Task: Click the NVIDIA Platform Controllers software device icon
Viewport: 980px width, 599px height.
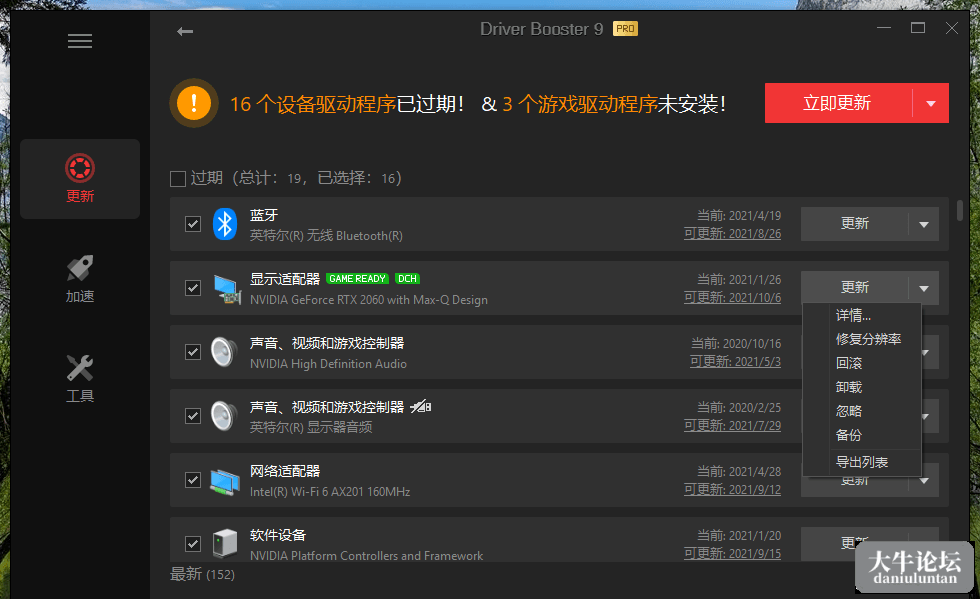Action: point(225,543)
